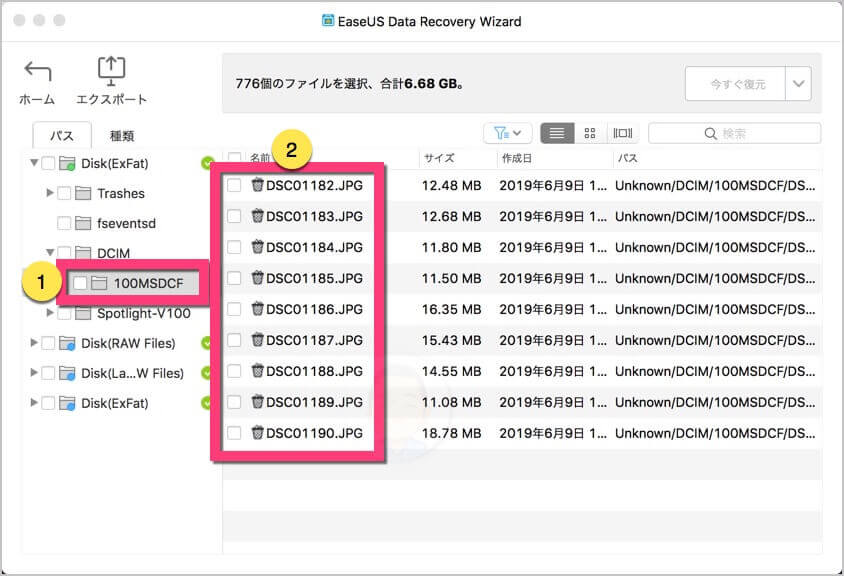Go back using the Home arrow icon

point(38,71)
